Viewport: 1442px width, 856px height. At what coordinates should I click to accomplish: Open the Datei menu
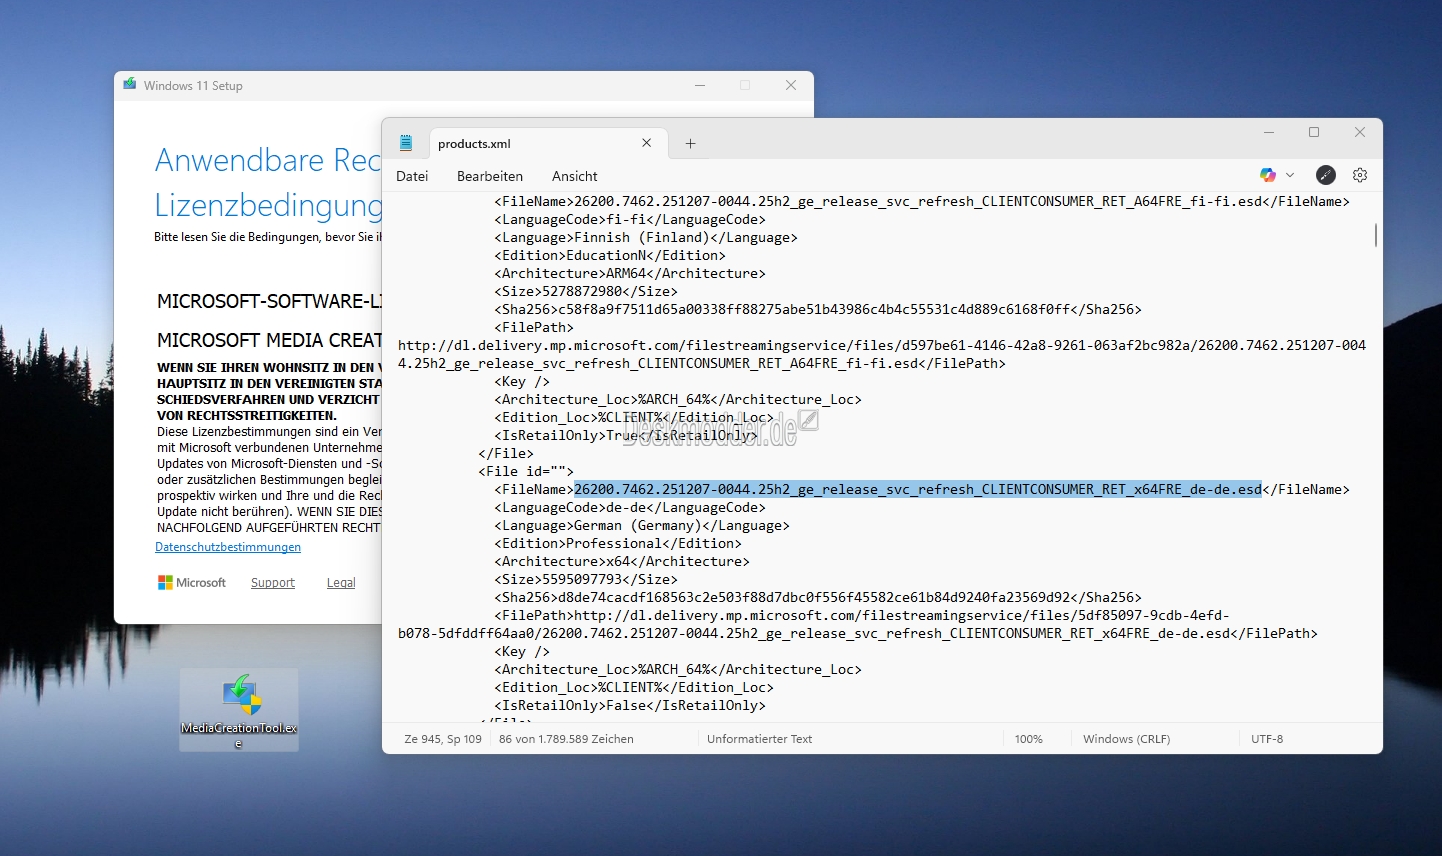[412, 176]
